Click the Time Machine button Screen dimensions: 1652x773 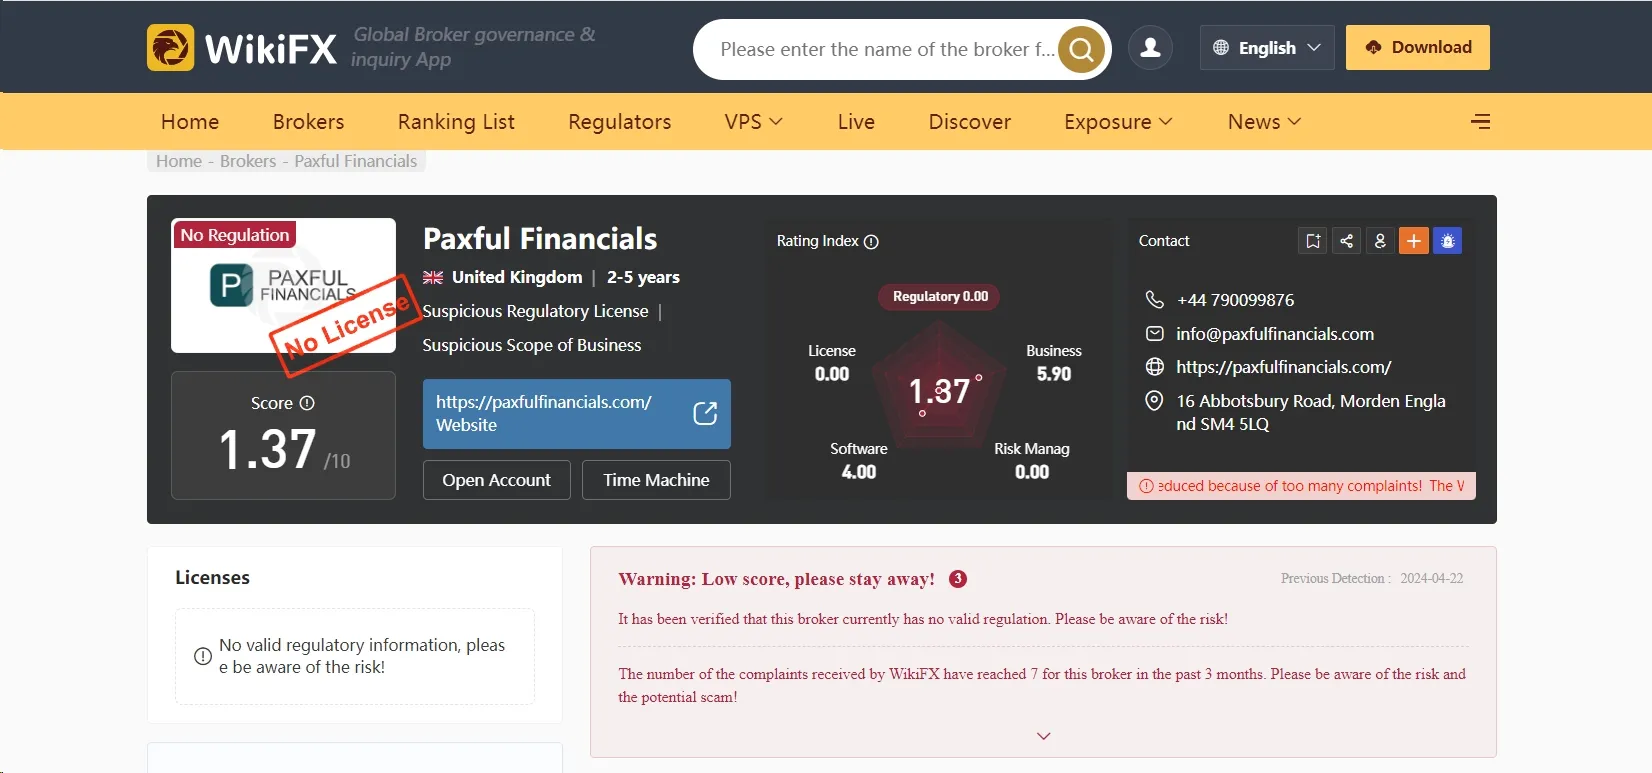656,480
